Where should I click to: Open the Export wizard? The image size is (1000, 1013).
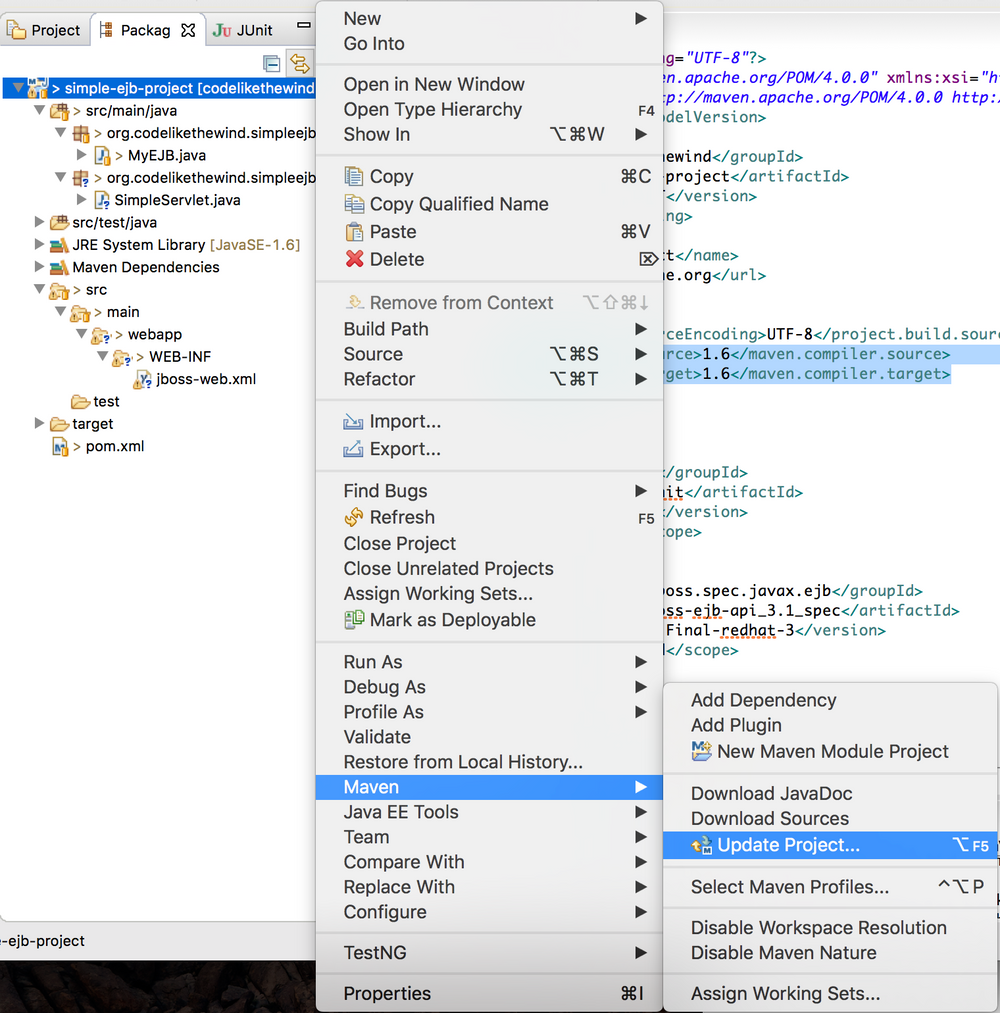coord(404,449)
